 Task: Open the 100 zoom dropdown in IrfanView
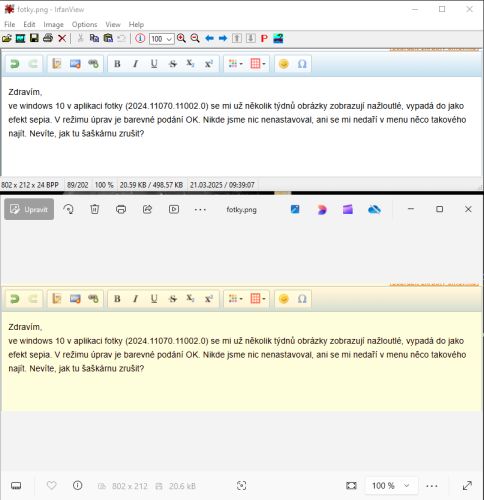(162, 39)
